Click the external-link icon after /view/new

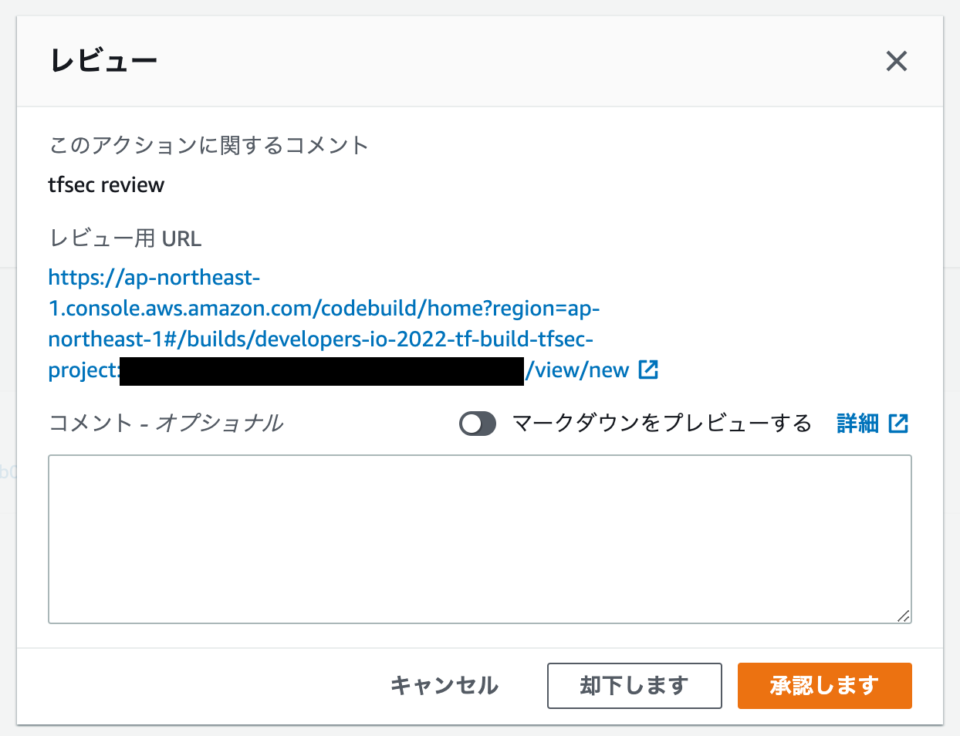[648, 370]
